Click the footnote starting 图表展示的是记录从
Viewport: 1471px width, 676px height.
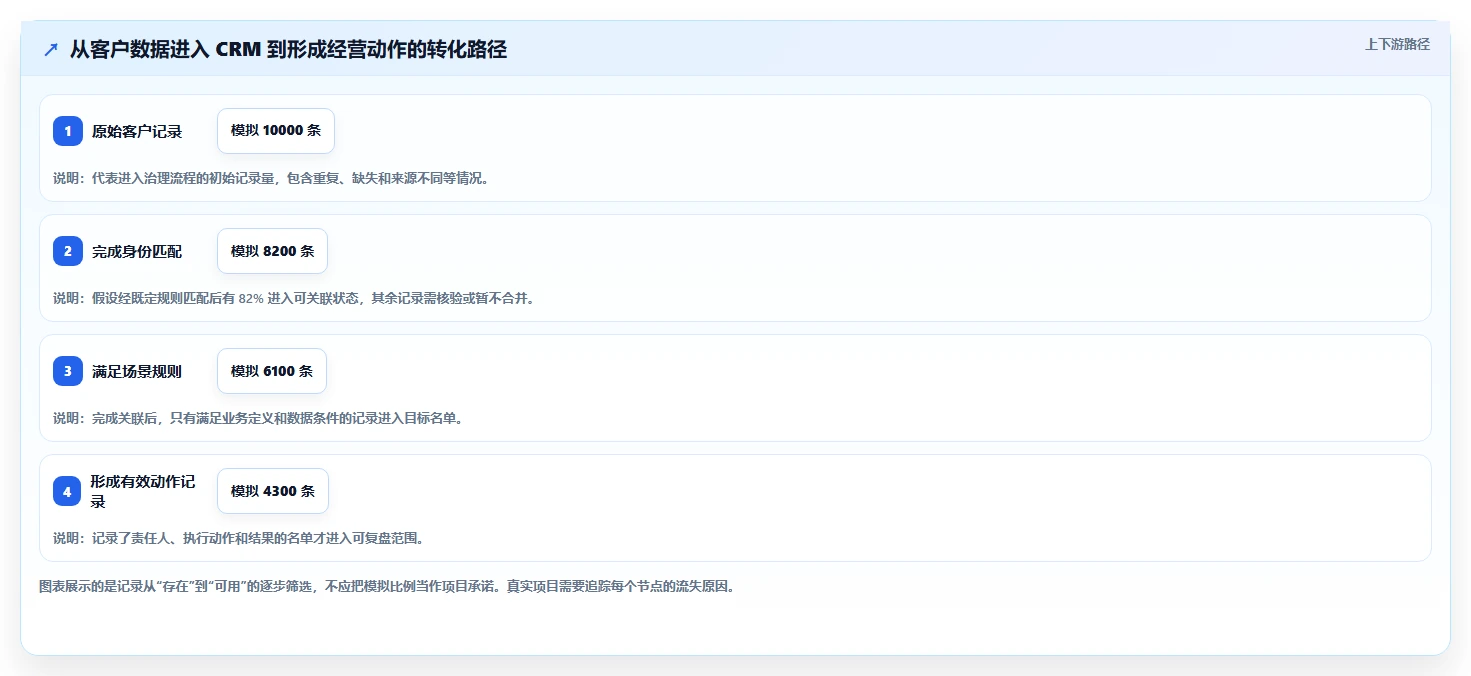[x=387, y=586]
